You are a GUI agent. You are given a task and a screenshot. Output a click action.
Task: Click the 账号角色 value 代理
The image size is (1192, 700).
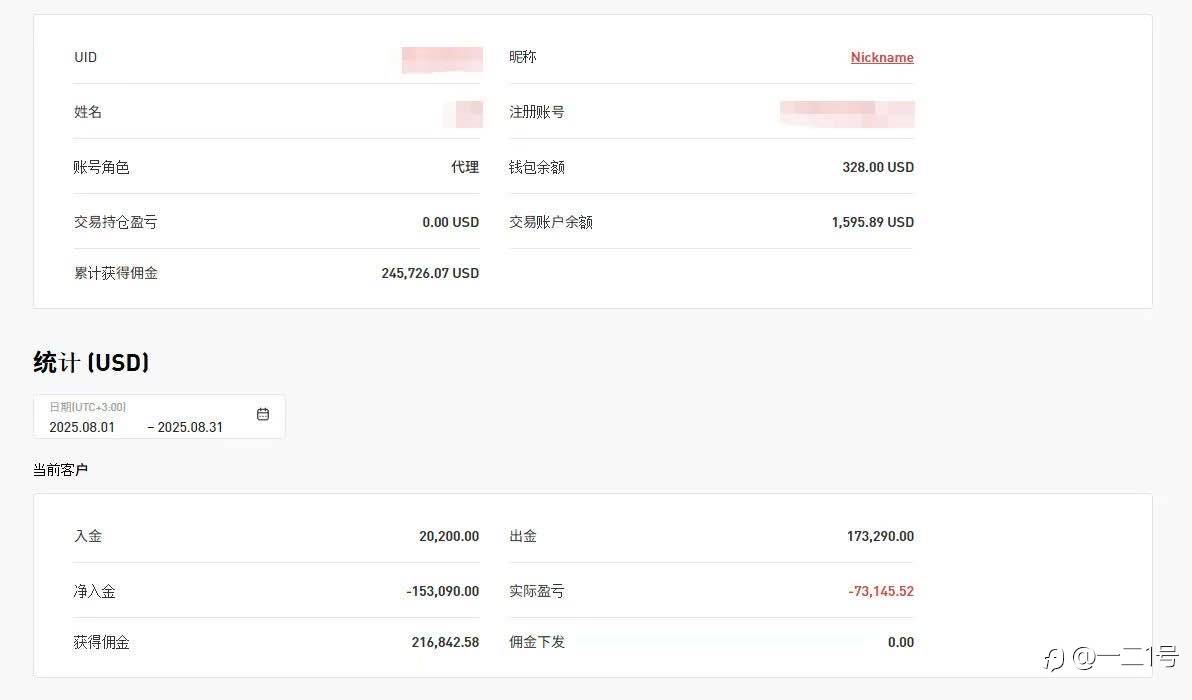pyautogui.click(x=465, y=167)
